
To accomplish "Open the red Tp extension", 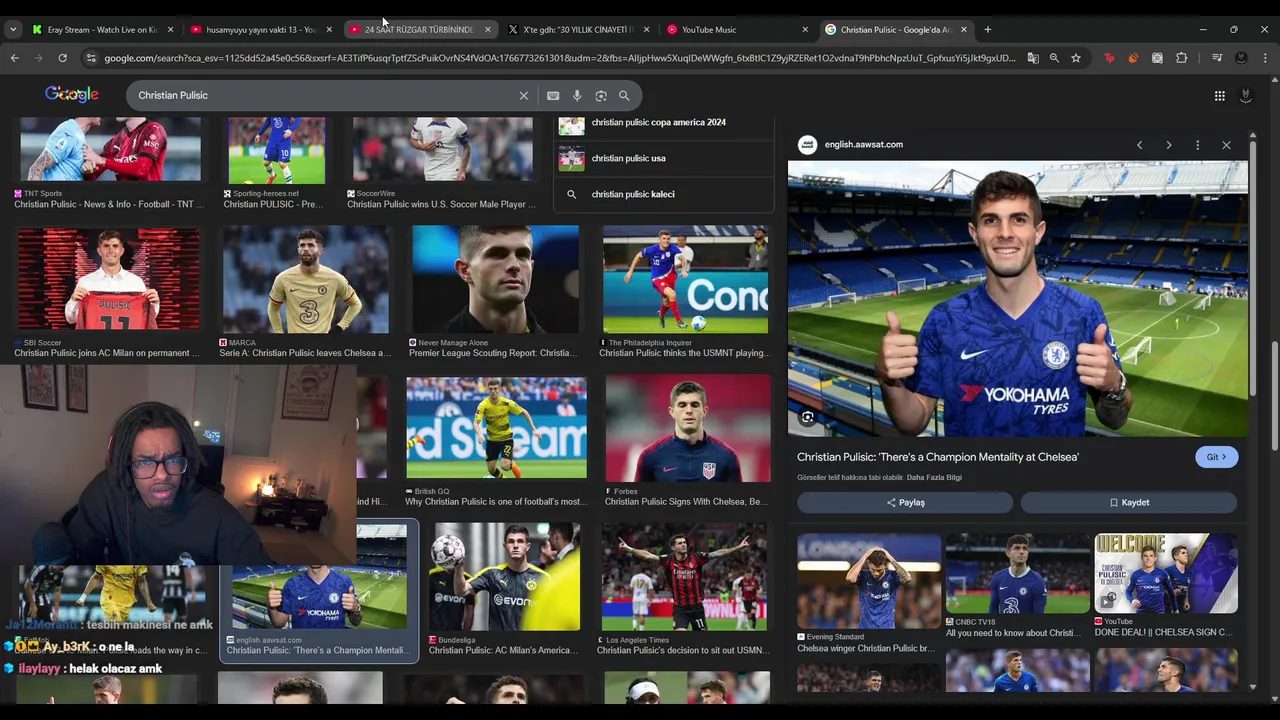I will [1109, 58].
